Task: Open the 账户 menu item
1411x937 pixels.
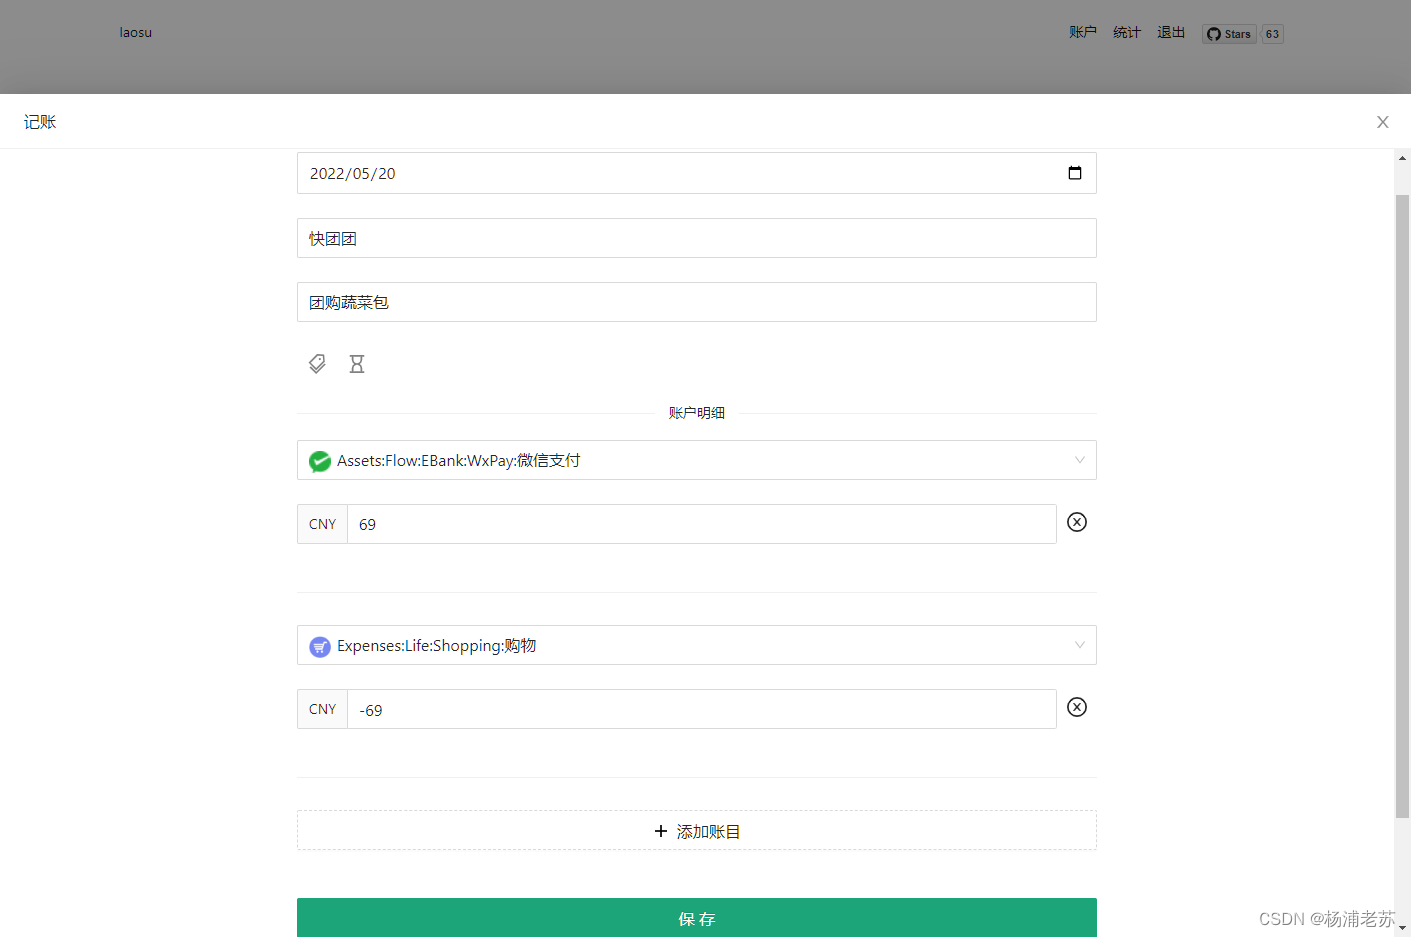Action: coord(1083,31)
